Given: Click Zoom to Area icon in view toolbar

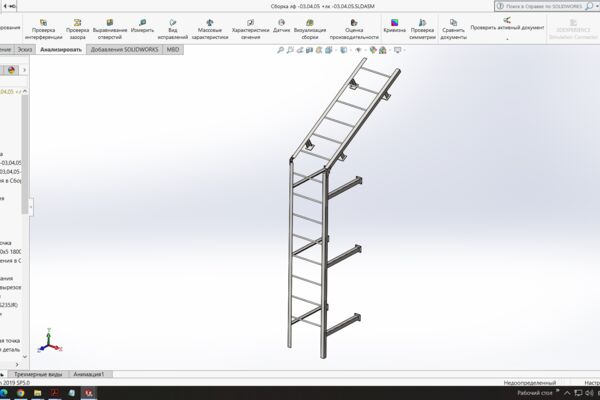Looking at the screenshot, I should tap(290, 50).
